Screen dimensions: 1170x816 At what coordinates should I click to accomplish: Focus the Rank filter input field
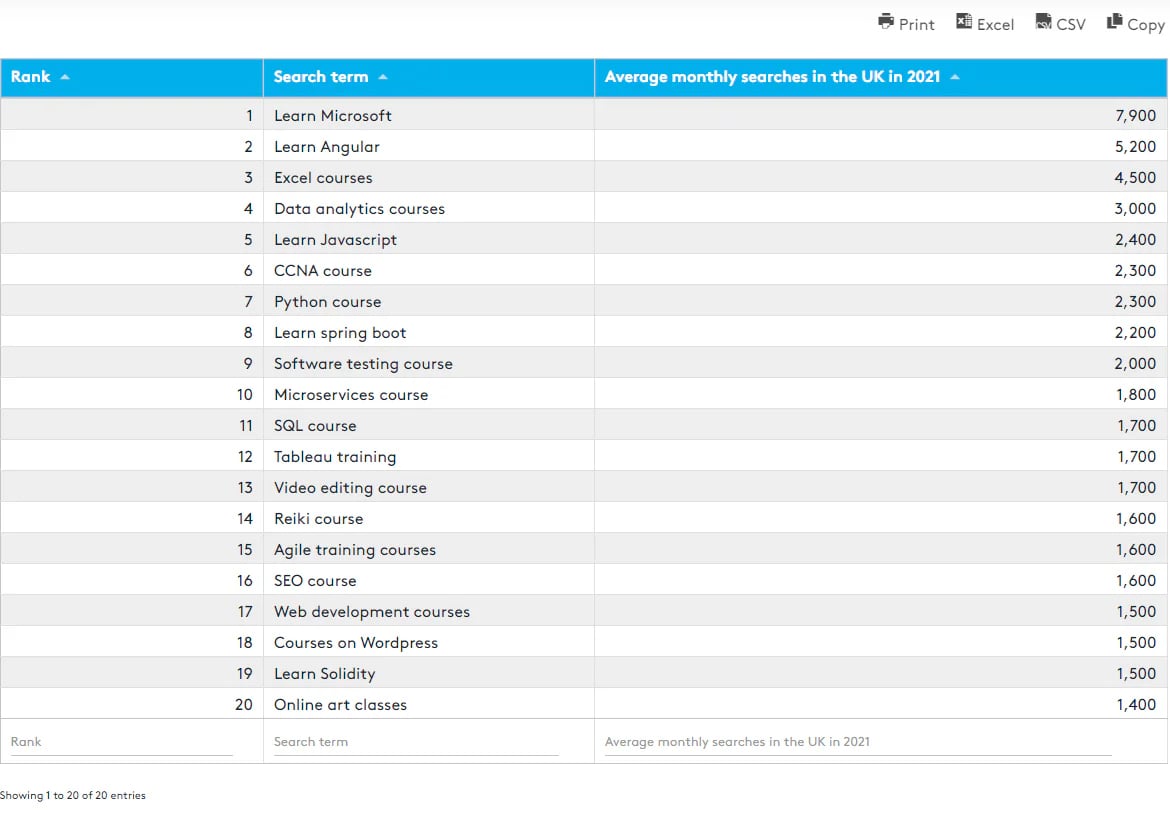[x=121, y=742]
